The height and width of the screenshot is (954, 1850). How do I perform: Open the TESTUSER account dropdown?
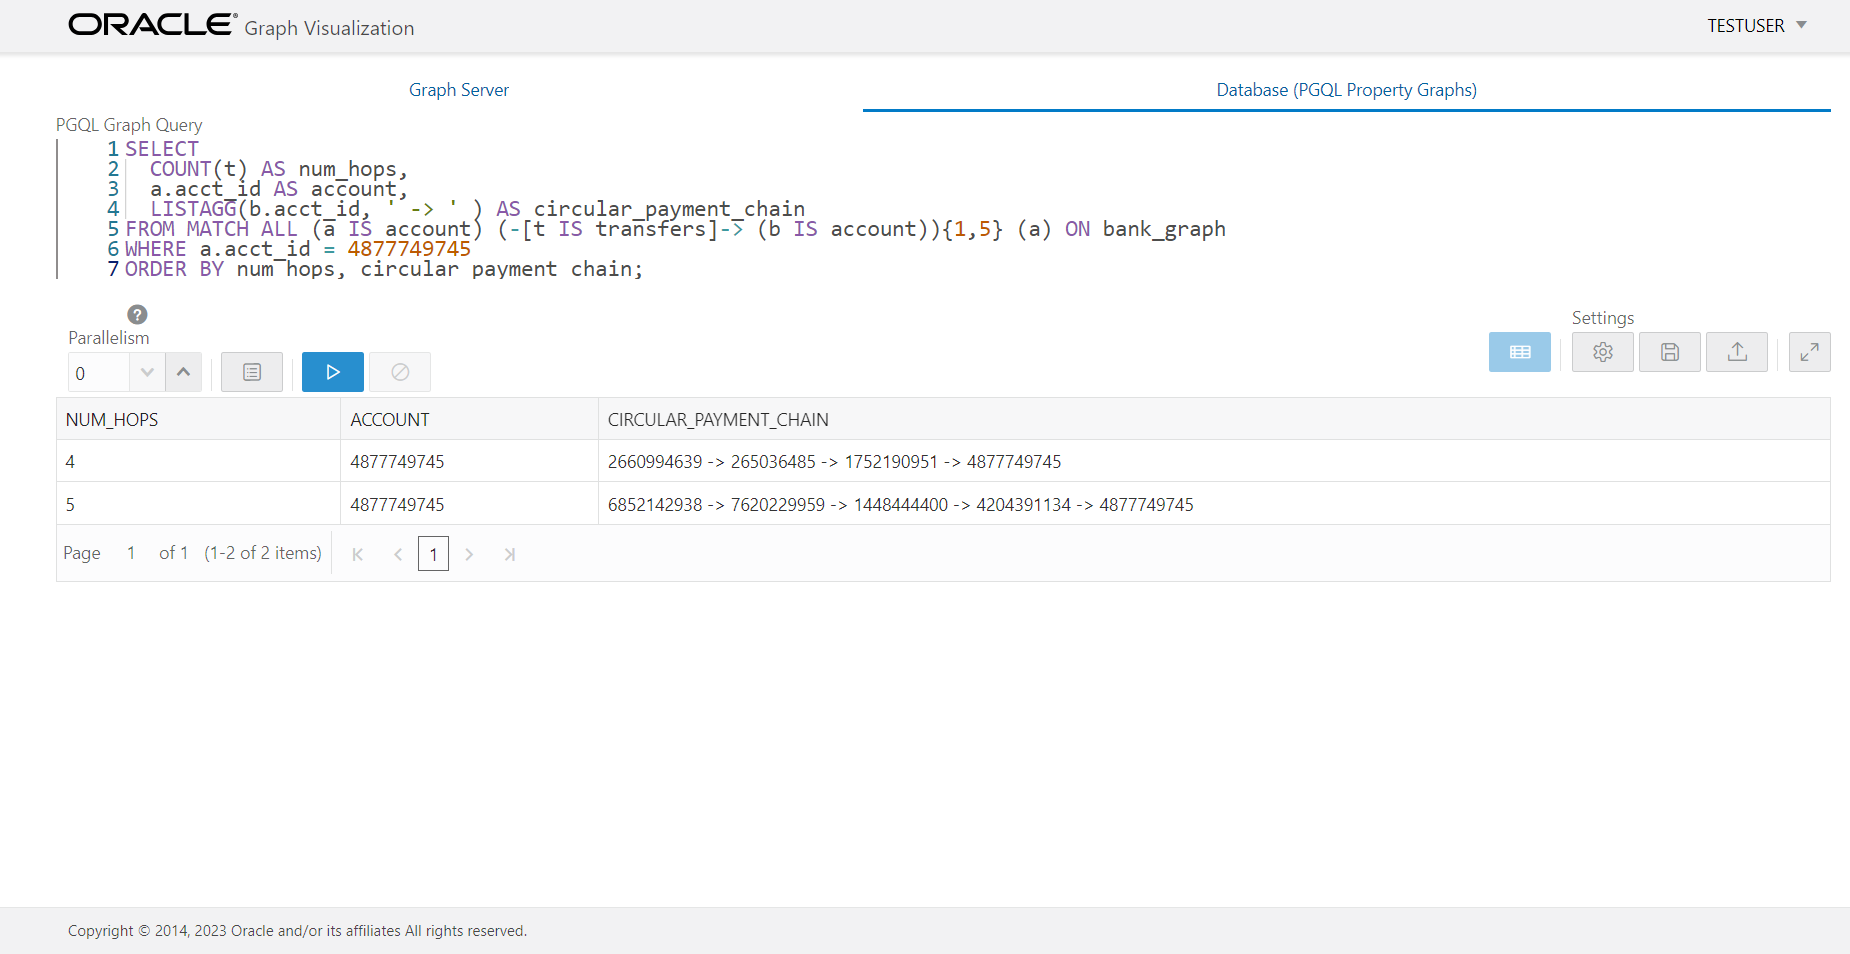click(x=1756, y=26)
